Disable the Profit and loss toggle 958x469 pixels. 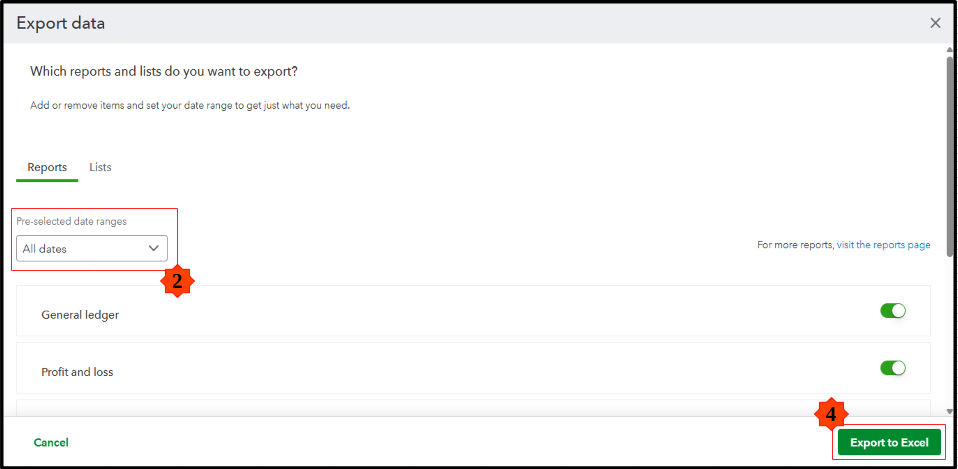(x=892, y=368)
